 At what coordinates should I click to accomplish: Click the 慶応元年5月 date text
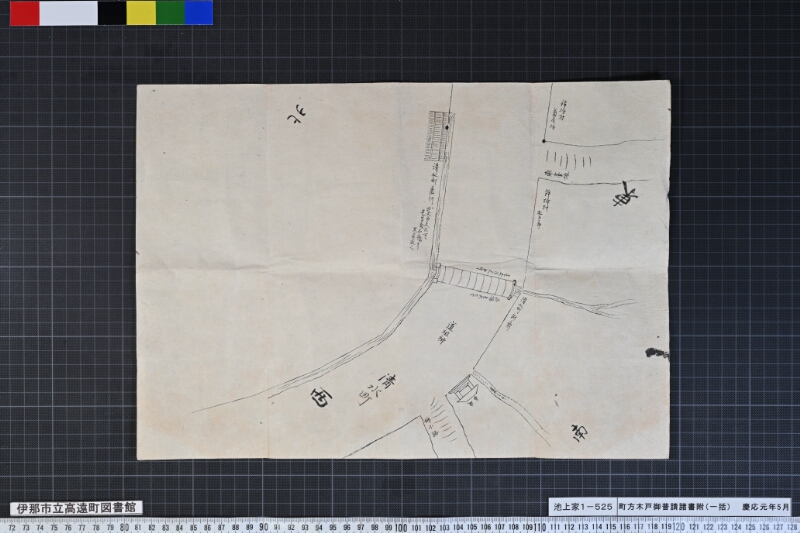click(765, 507)
